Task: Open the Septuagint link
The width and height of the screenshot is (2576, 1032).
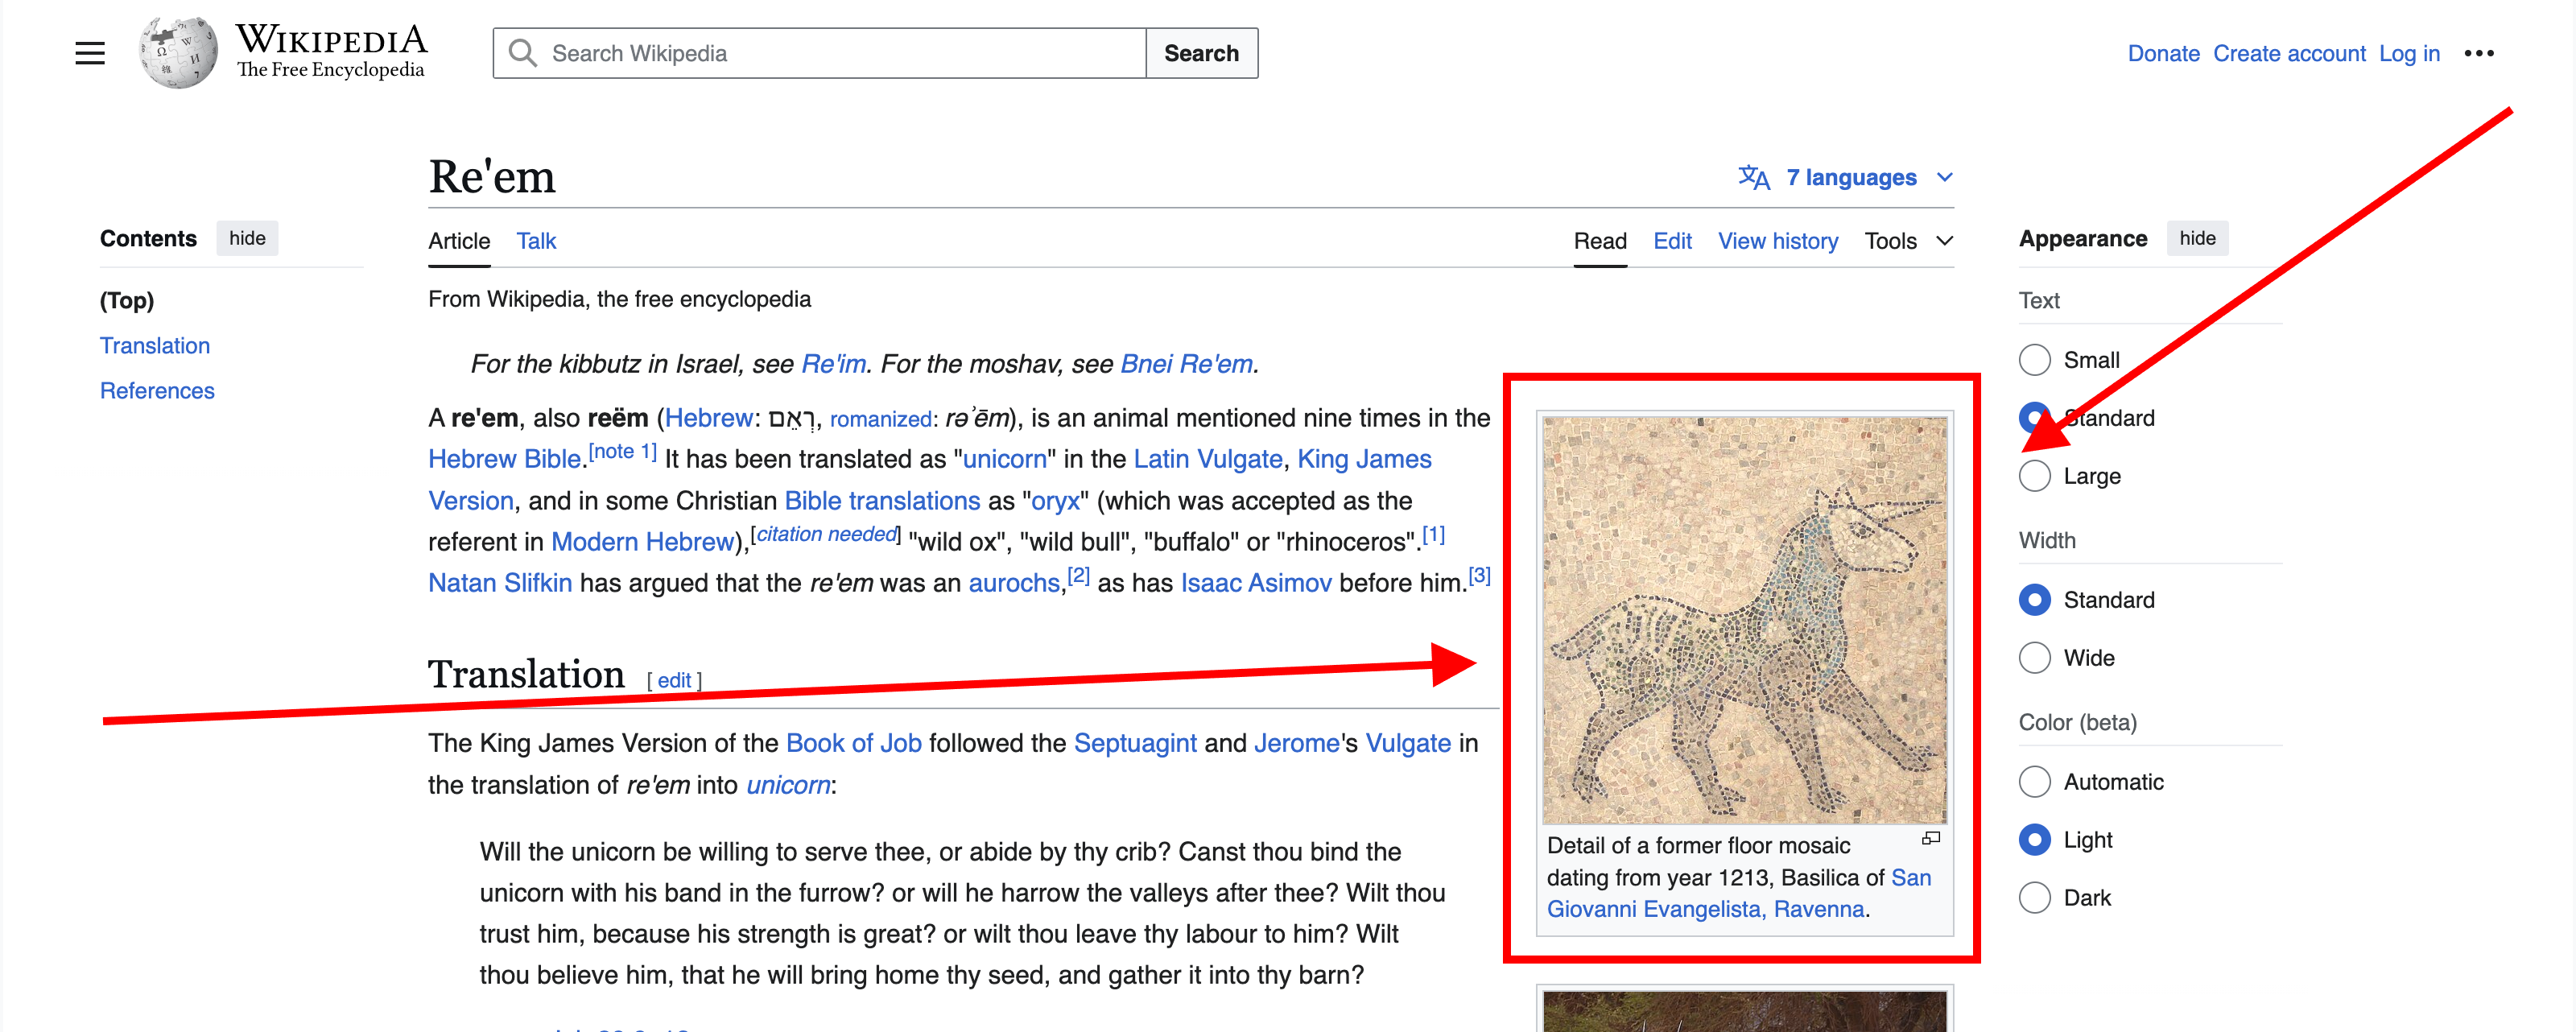Action: (x=1135, y=742)
